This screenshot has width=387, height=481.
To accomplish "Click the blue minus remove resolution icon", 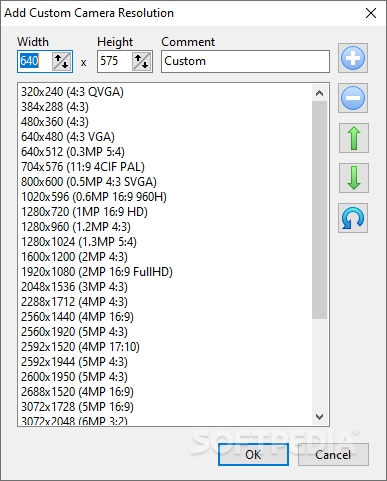I will [353, 98].
